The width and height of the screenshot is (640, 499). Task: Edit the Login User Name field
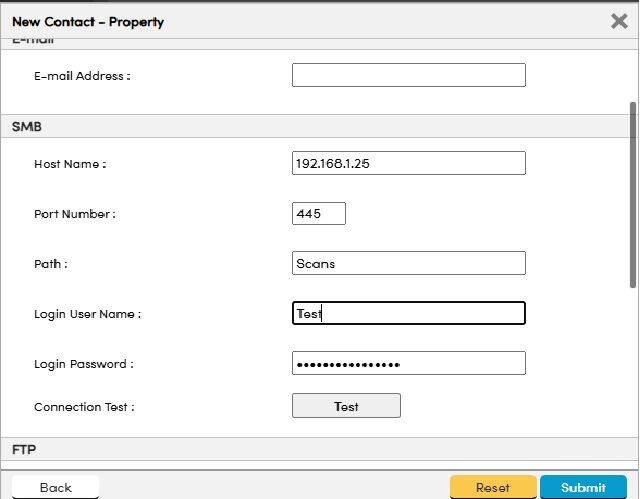(408, 313)
